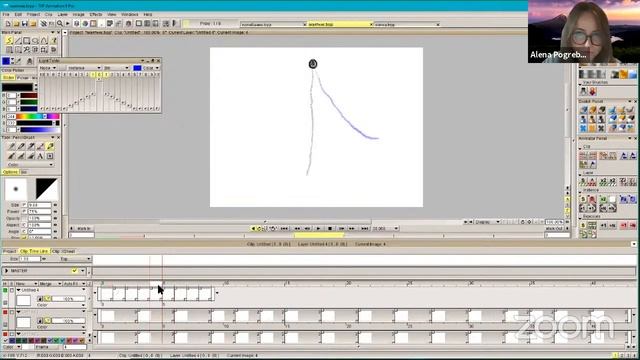Toggle the red display square on second layer
Image resolution: width=640 pixels, height=360 pixels.
click(x=5, y=312)
